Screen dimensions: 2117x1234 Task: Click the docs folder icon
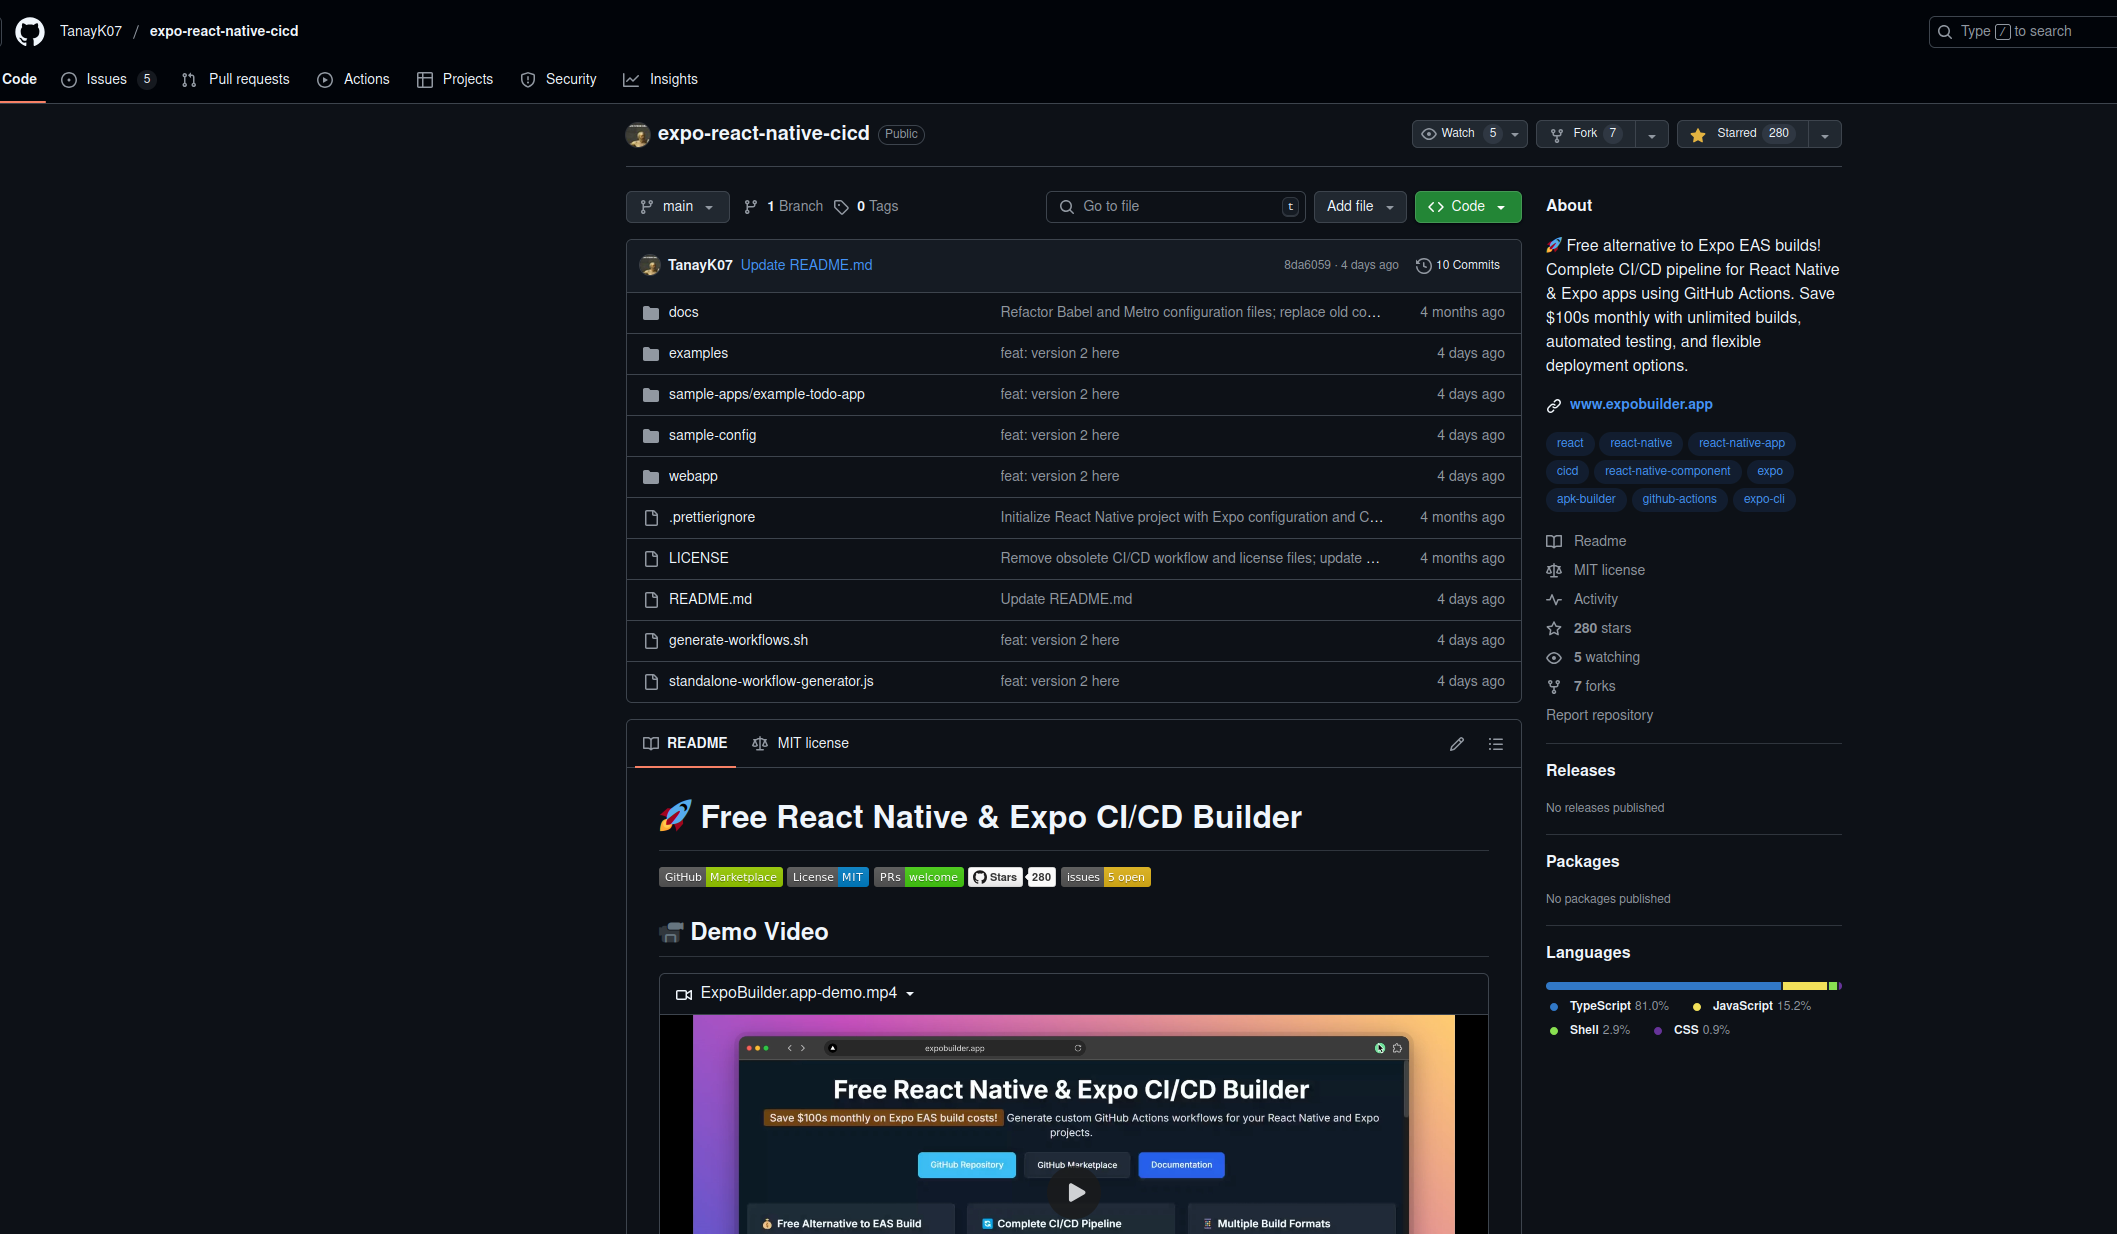click(651, 313)
